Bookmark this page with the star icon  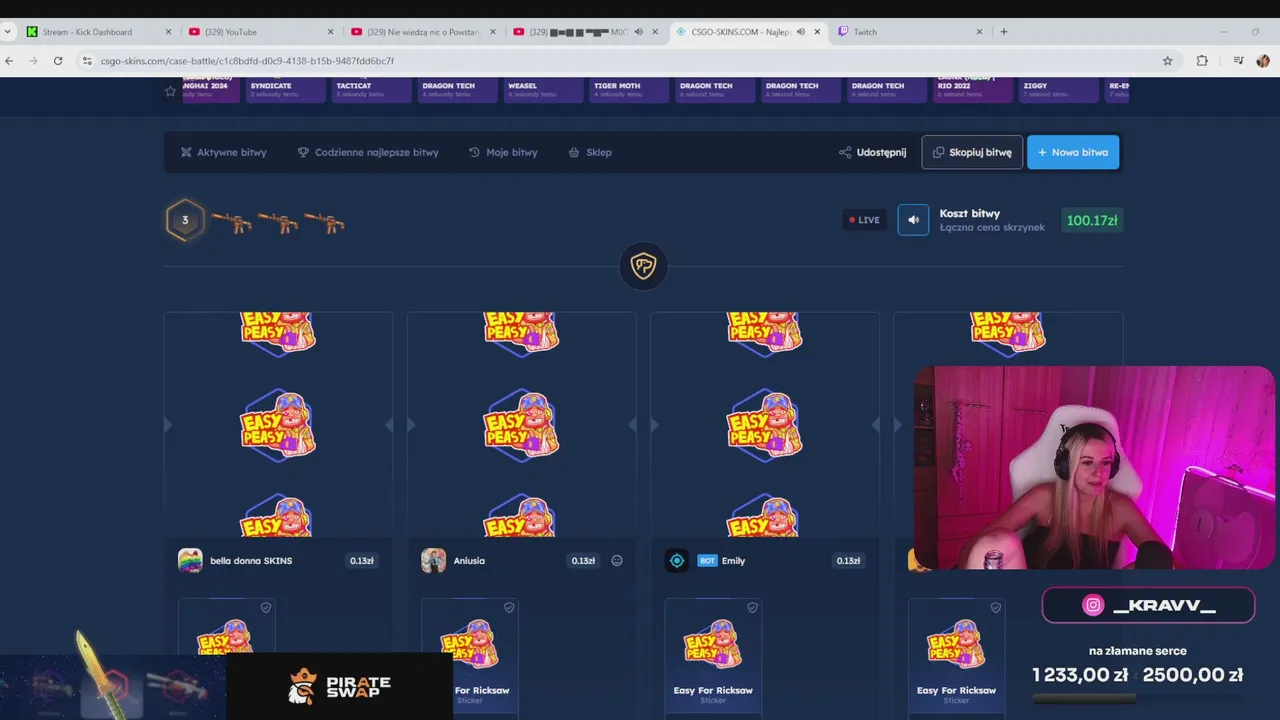click(x=1167, y=61)
